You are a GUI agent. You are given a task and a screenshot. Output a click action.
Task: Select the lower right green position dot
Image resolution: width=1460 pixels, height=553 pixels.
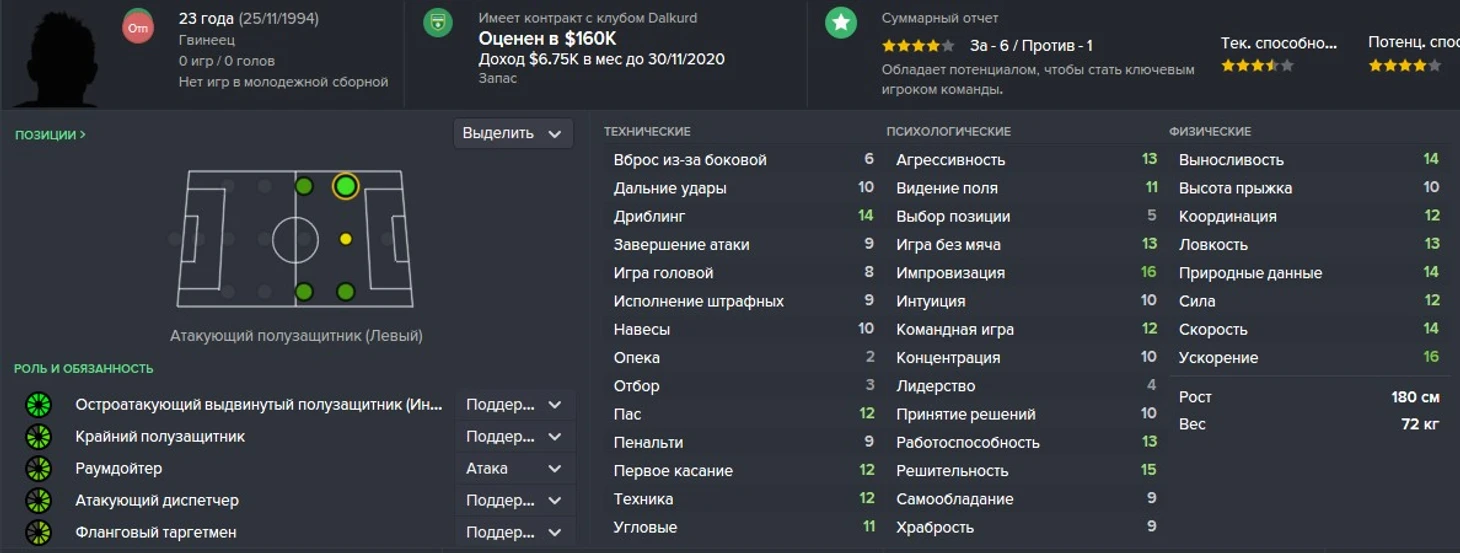click(346, 292)
